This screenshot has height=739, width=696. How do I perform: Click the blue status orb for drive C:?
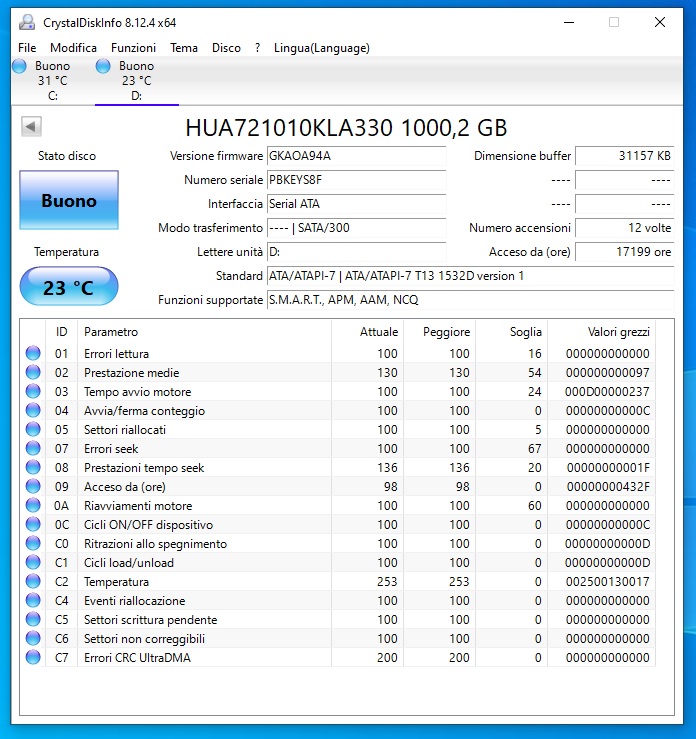point(19,66)
